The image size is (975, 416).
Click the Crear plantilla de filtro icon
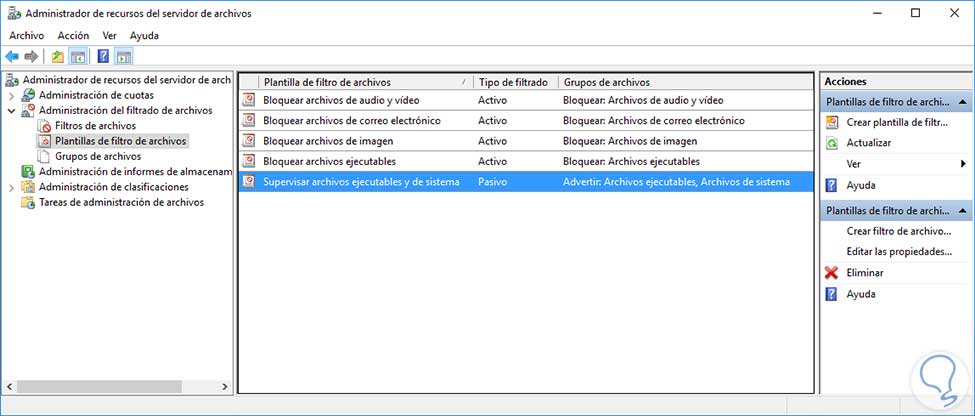(832, 122)
